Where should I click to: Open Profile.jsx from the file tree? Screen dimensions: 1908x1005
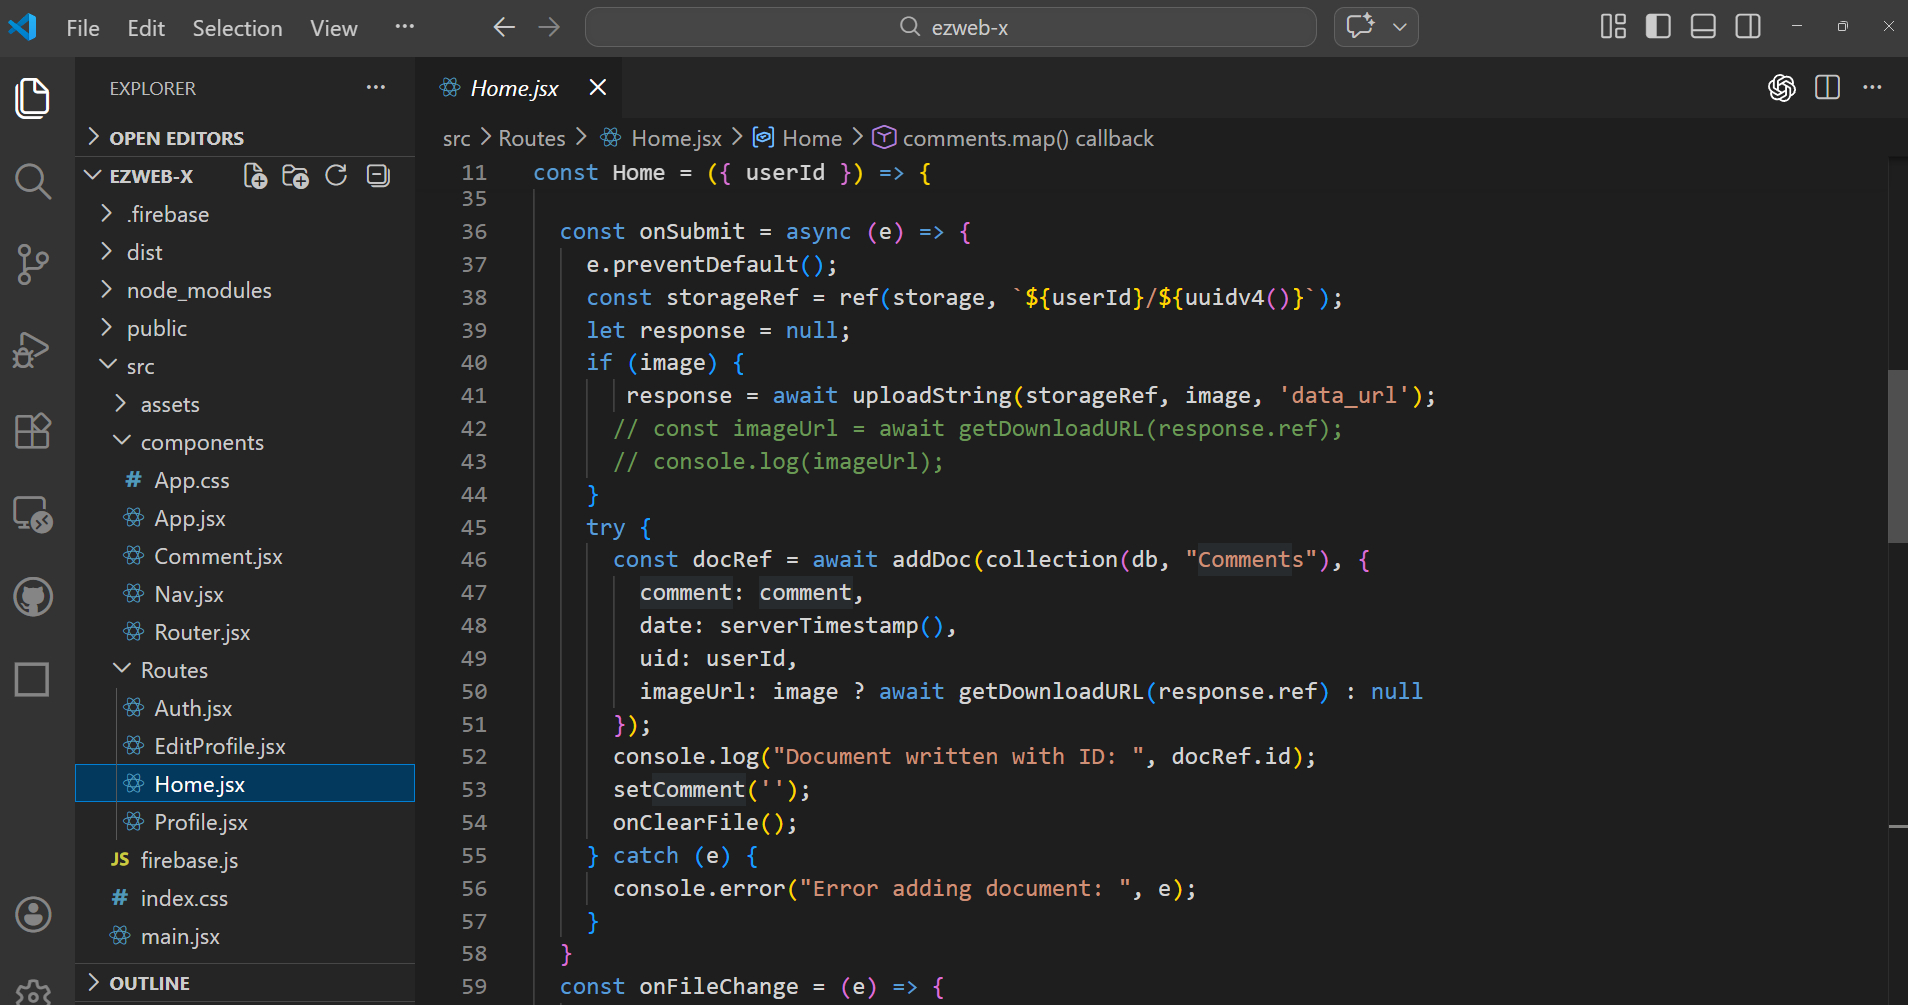tap(200, 822)
